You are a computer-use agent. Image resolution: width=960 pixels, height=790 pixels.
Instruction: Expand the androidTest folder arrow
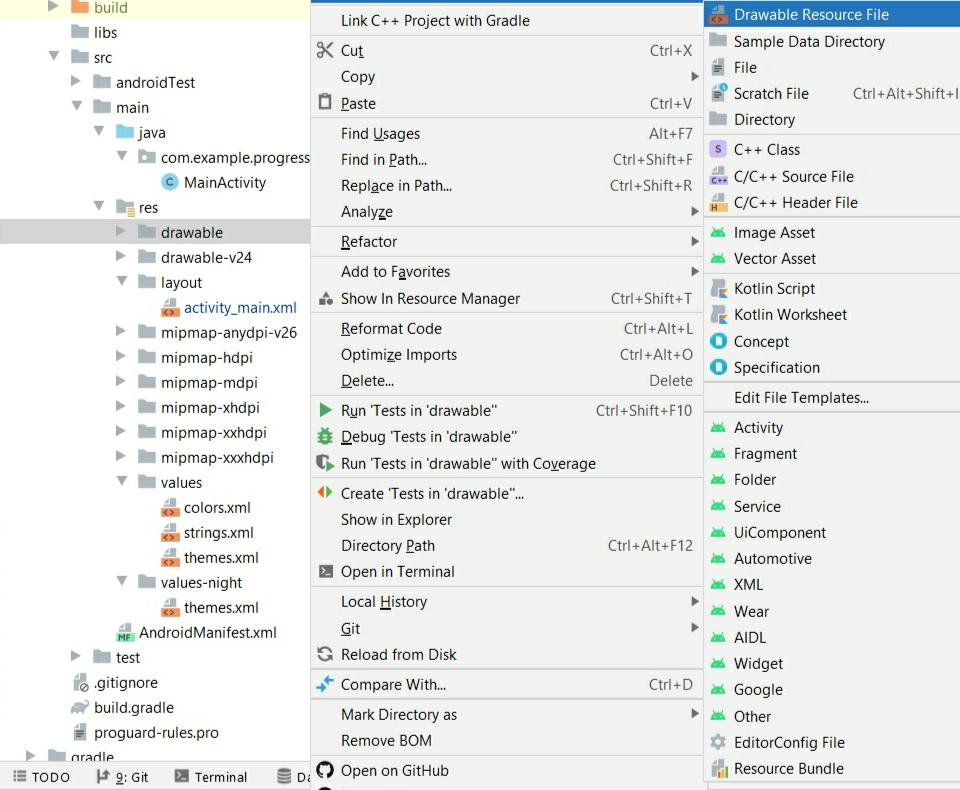click(x=76, y=81)
